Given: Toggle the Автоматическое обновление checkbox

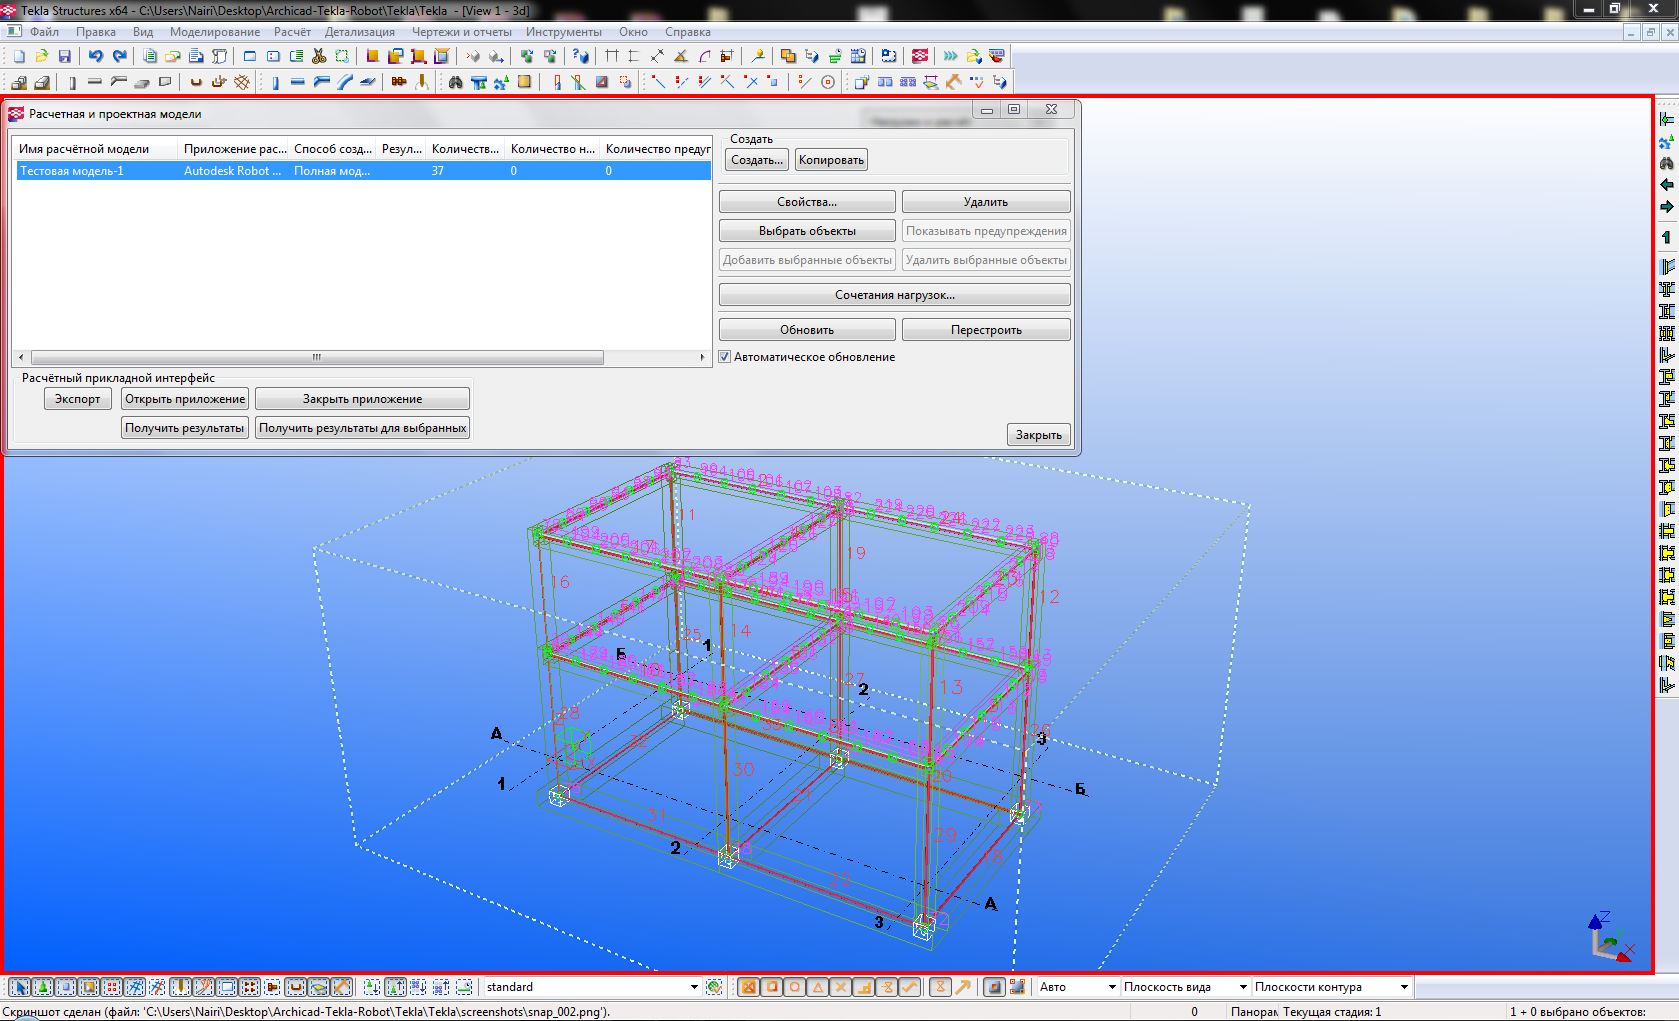Looking at the screenshot, I should pyautogui.click(x=725, y=357).
